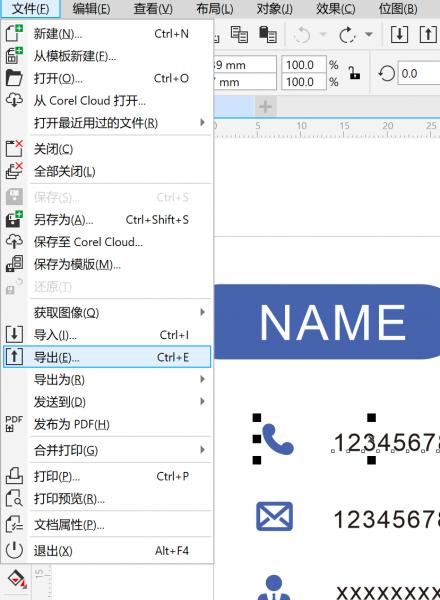Toggle the lock ratio padlock
The image size is (440, 600).
pyautogui.click(x=355, y=73)
